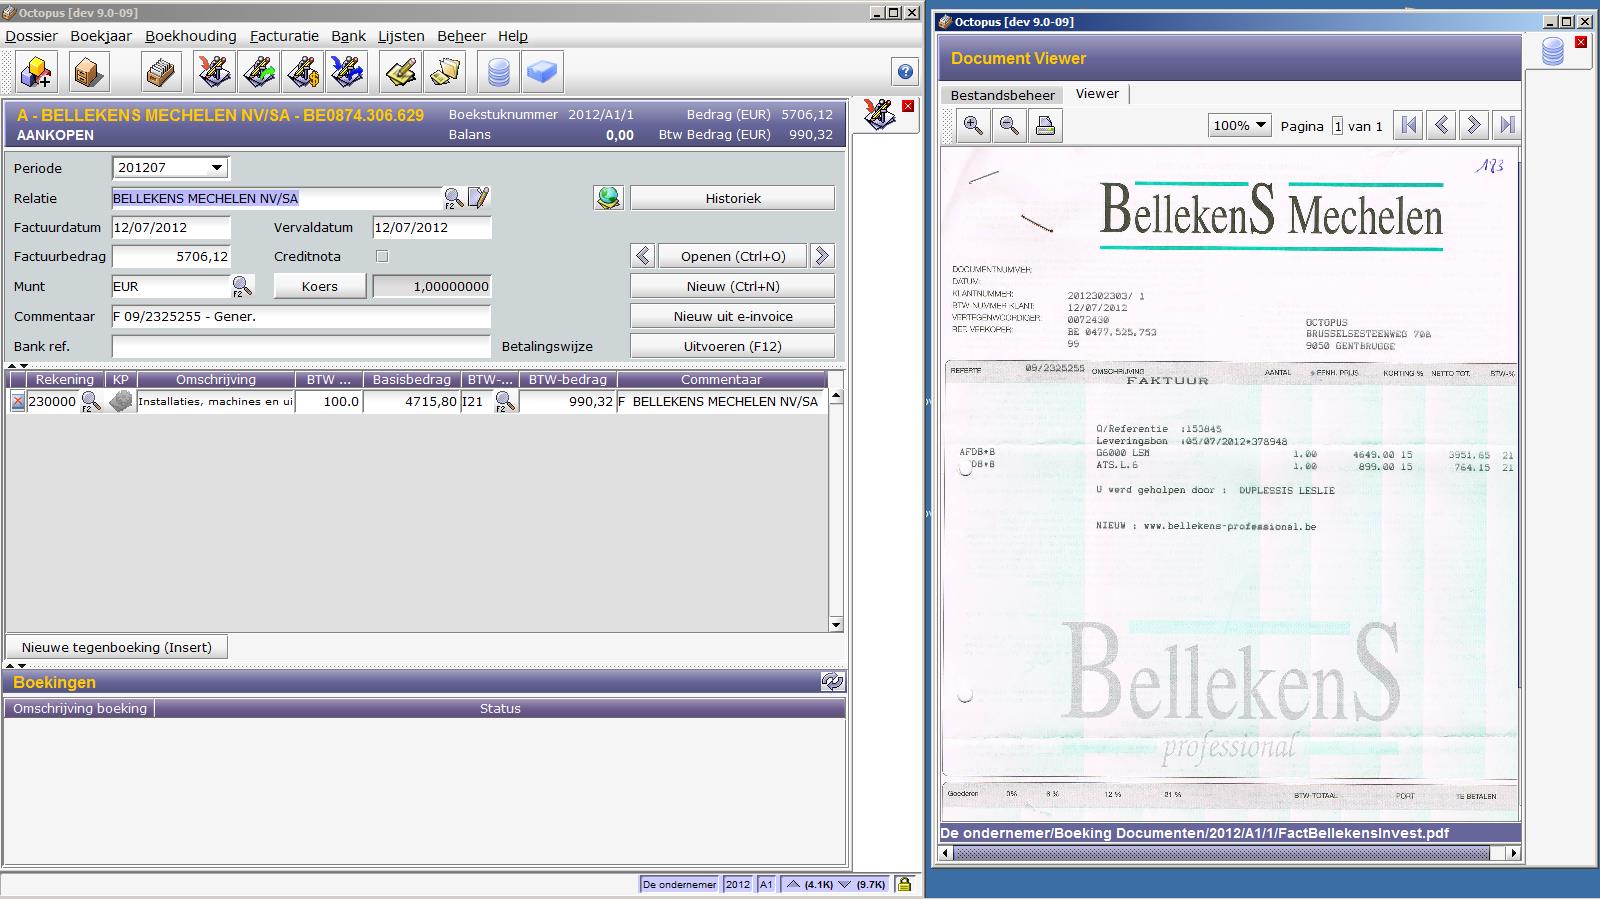
Task: Go to previous booking with left arrow
Action: (x=643, y=256)
